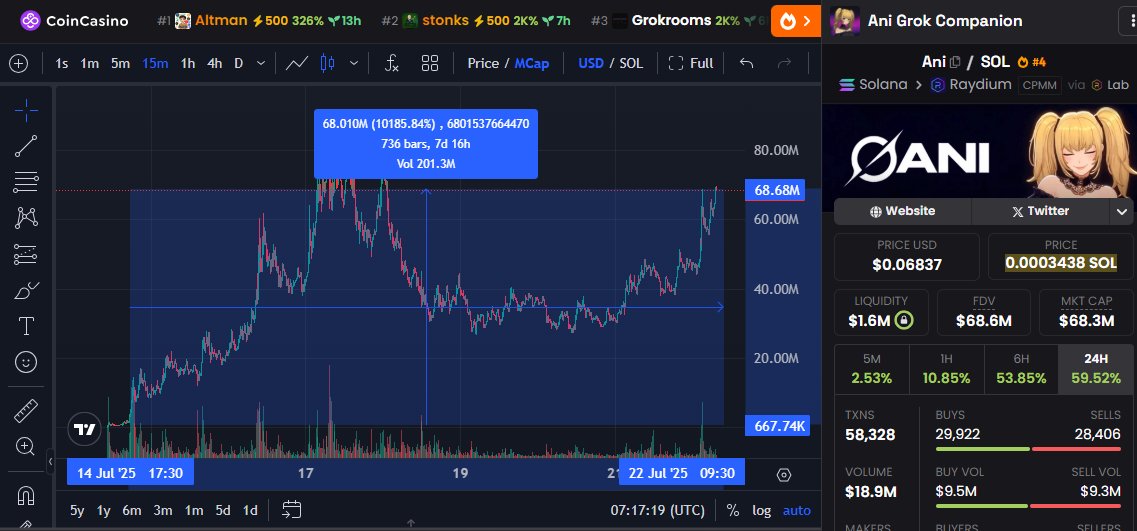Select the trend line drawing tool
The image size is (1137, 531).
click(x=26, y=146)
